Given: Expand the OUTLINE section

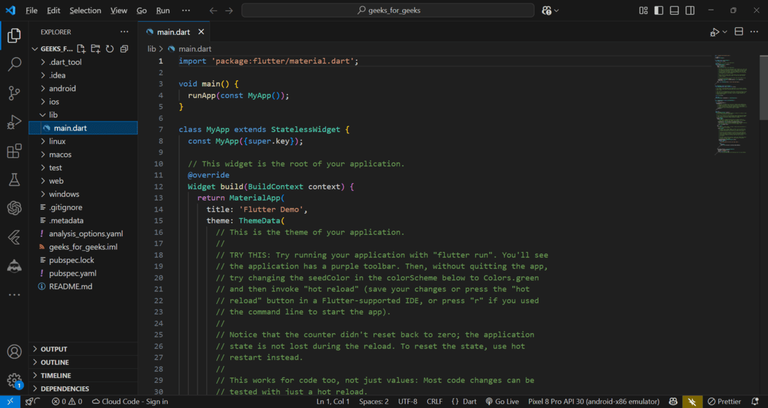Looking at the screenshot, I should [x=55, y=362].
